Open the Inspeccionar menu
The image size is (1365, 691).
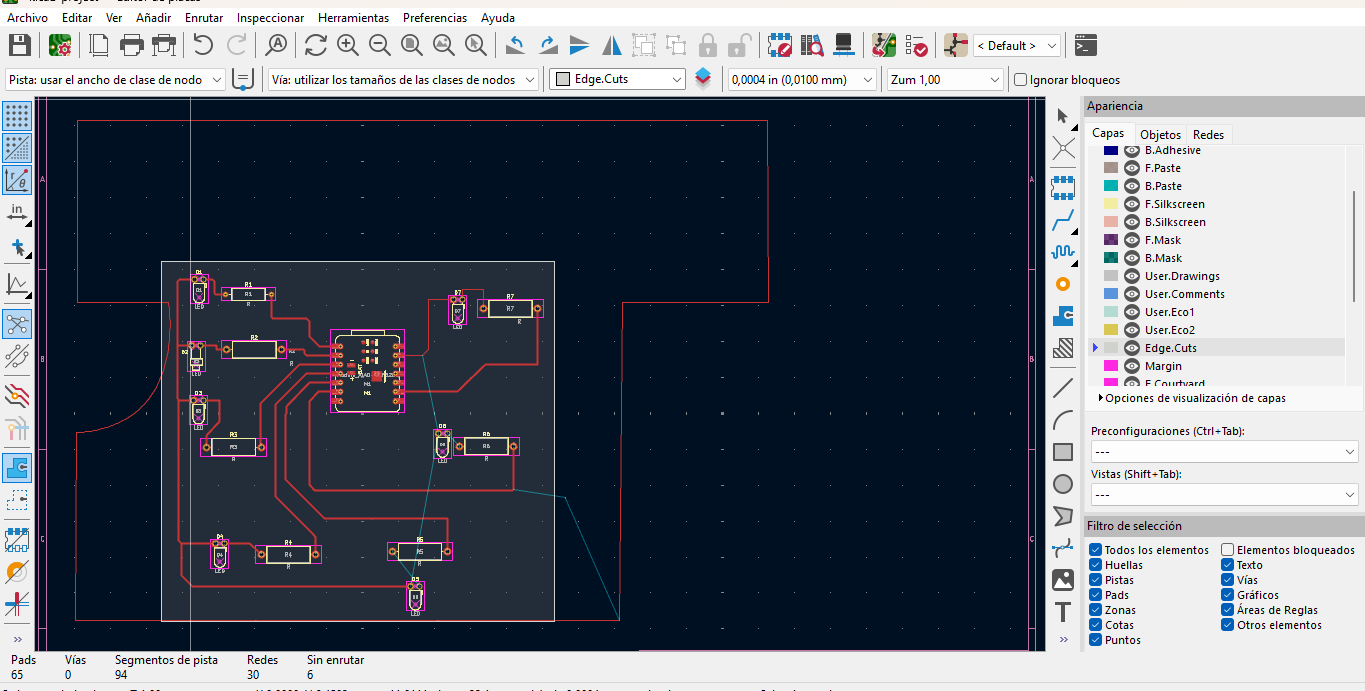[x=270, y=18]
